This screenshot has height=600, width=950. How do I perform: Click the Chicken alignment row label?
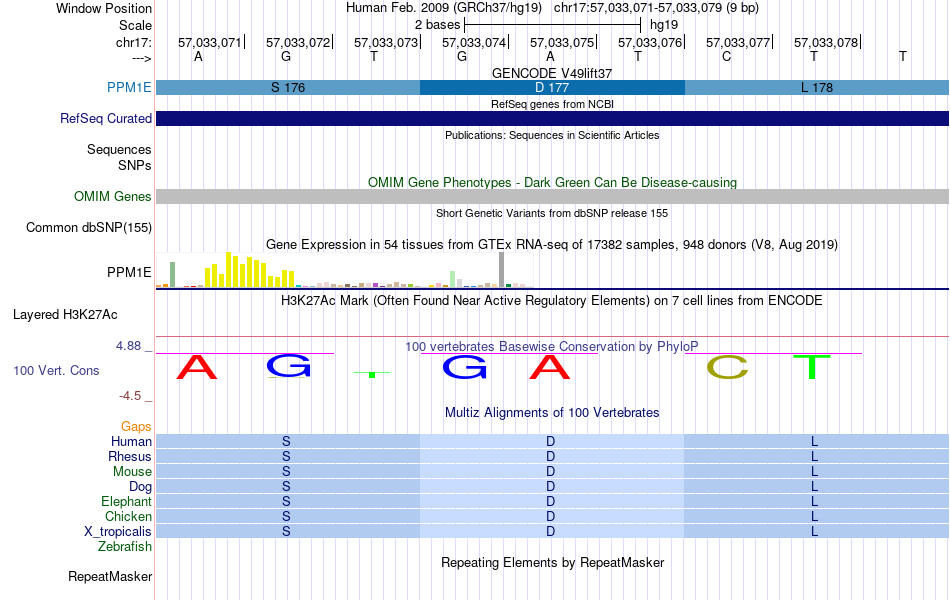(128, 516)
